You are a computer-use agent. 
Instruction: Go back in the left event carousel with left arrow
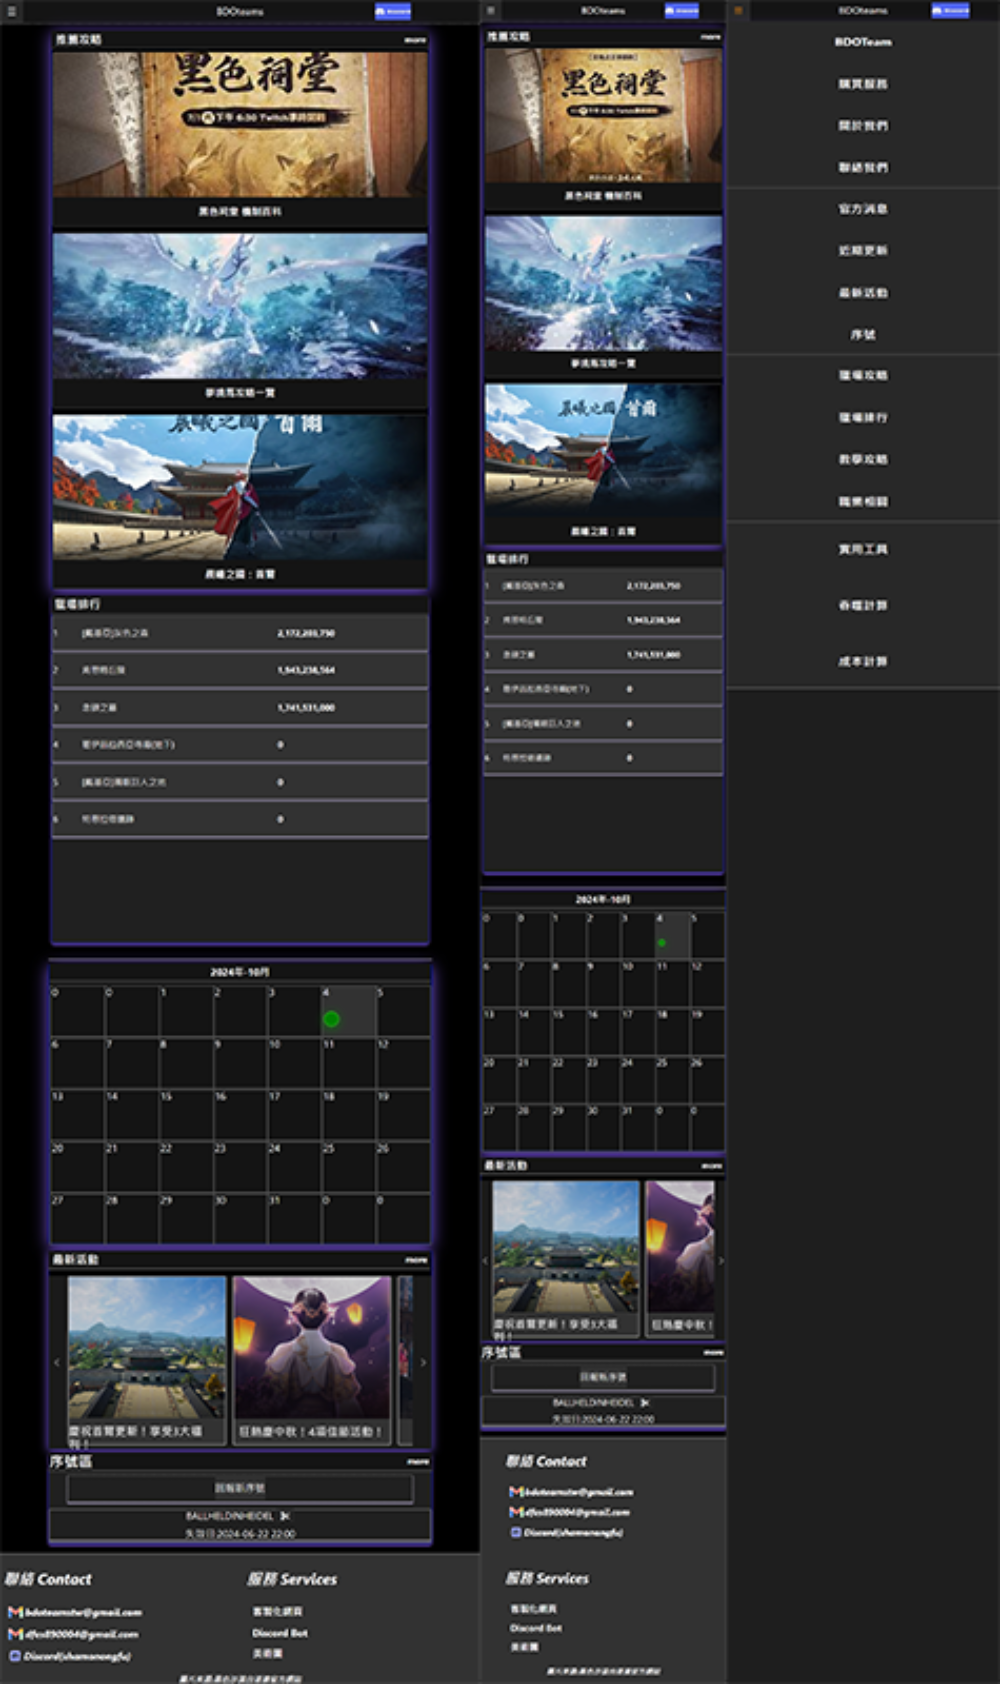pyautogui.click(x=57, y=1362)
